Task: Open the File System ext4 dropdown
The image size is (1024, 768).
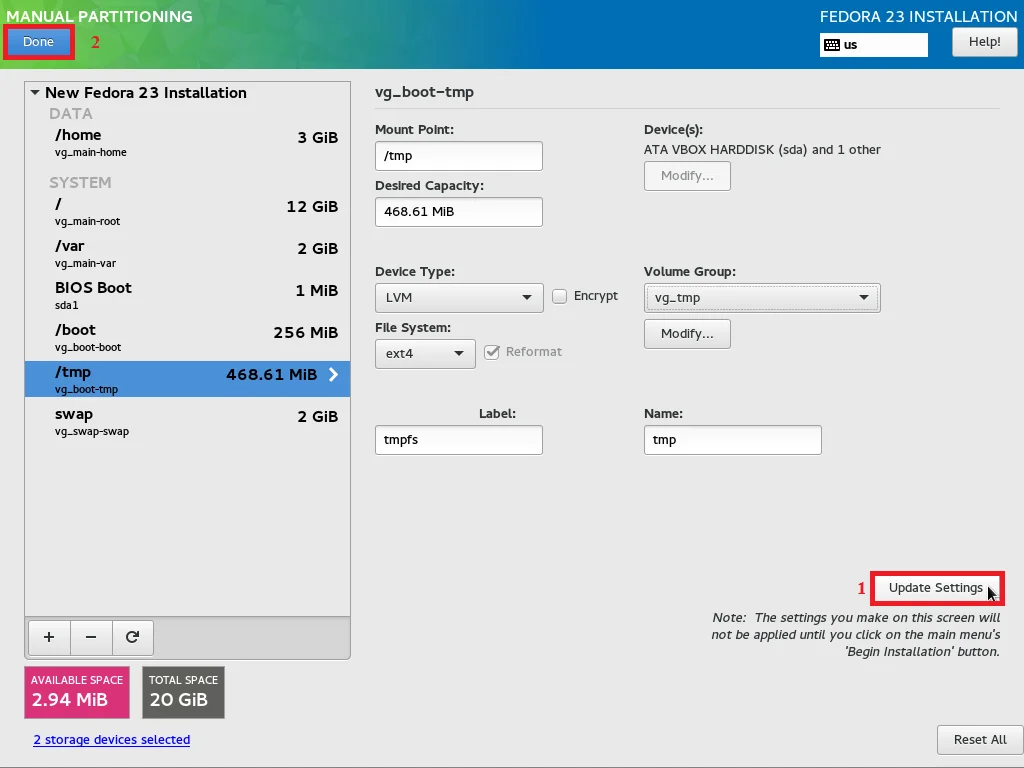Action: tap(425, 354)
